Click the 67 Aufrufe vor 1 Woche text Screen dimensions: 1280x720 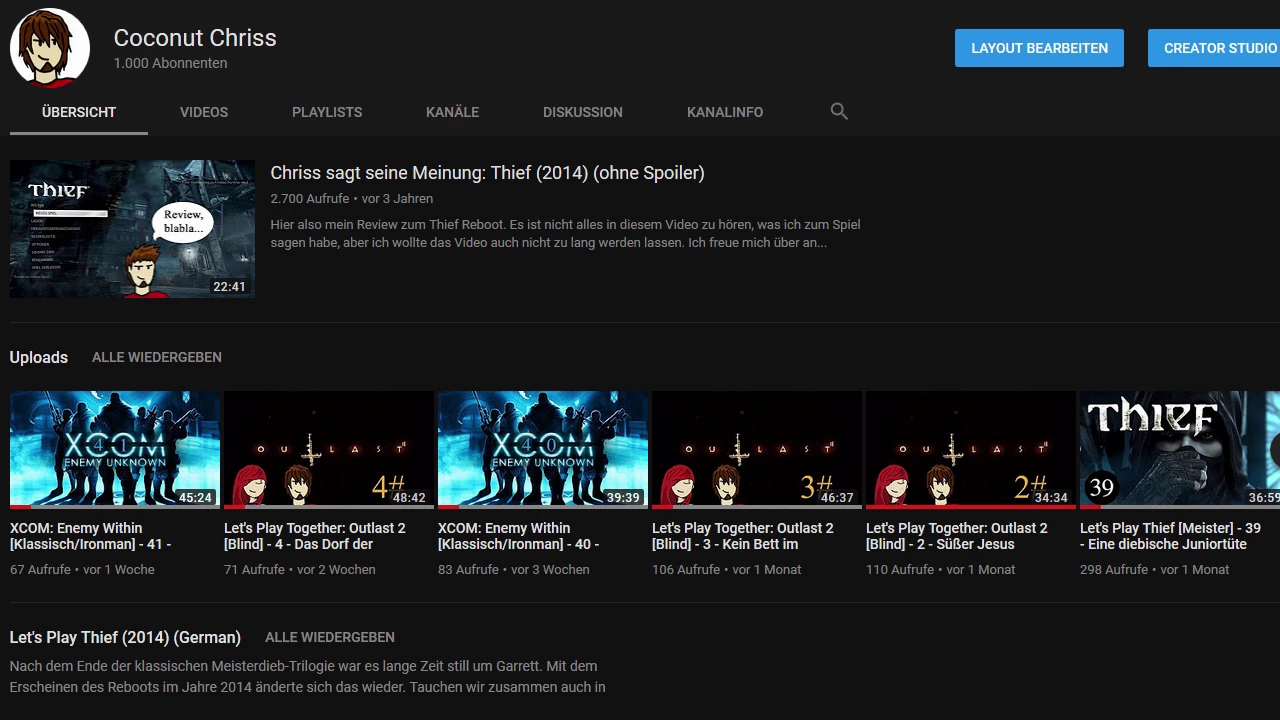click(x=82, y=569)
